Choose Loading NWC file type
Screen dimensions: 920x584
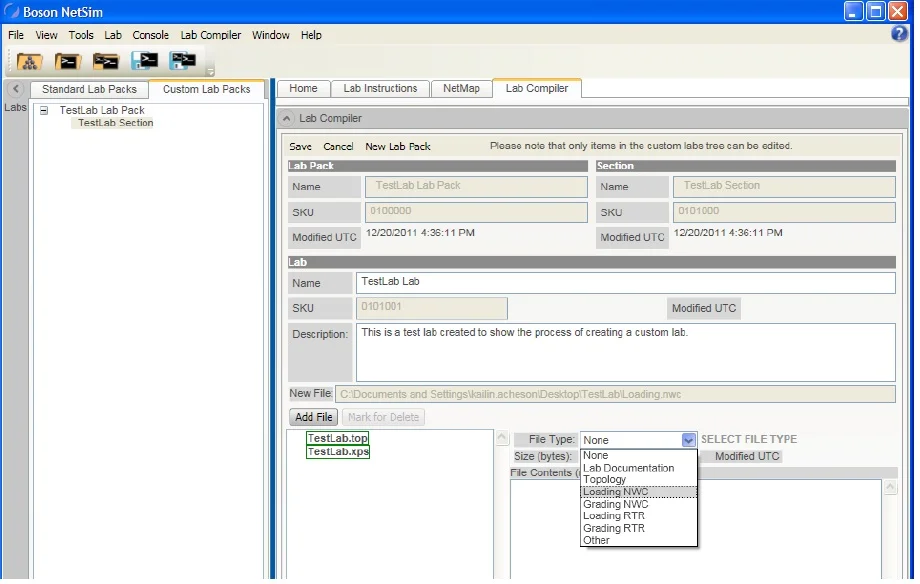(x=638, y=492)
